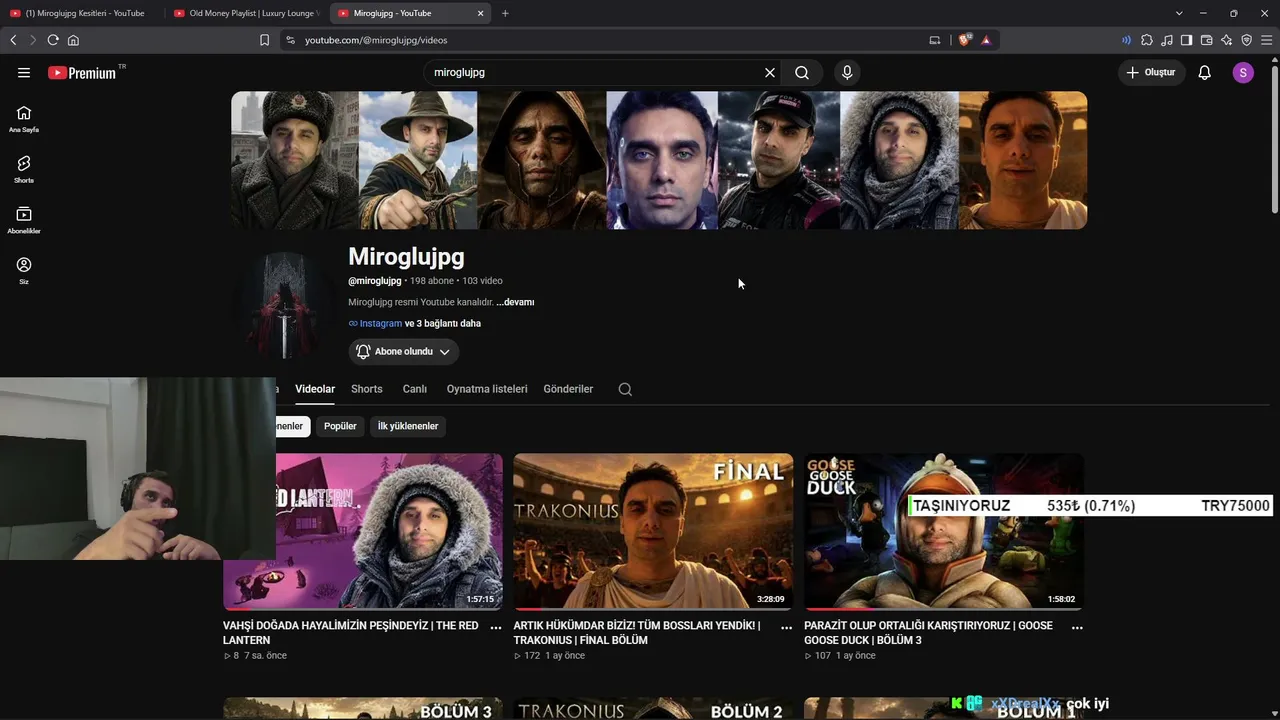The height and width of the screenshot is (720, 1280).
Task: Go to the browser home page
Action: click(x=73, y=40)
